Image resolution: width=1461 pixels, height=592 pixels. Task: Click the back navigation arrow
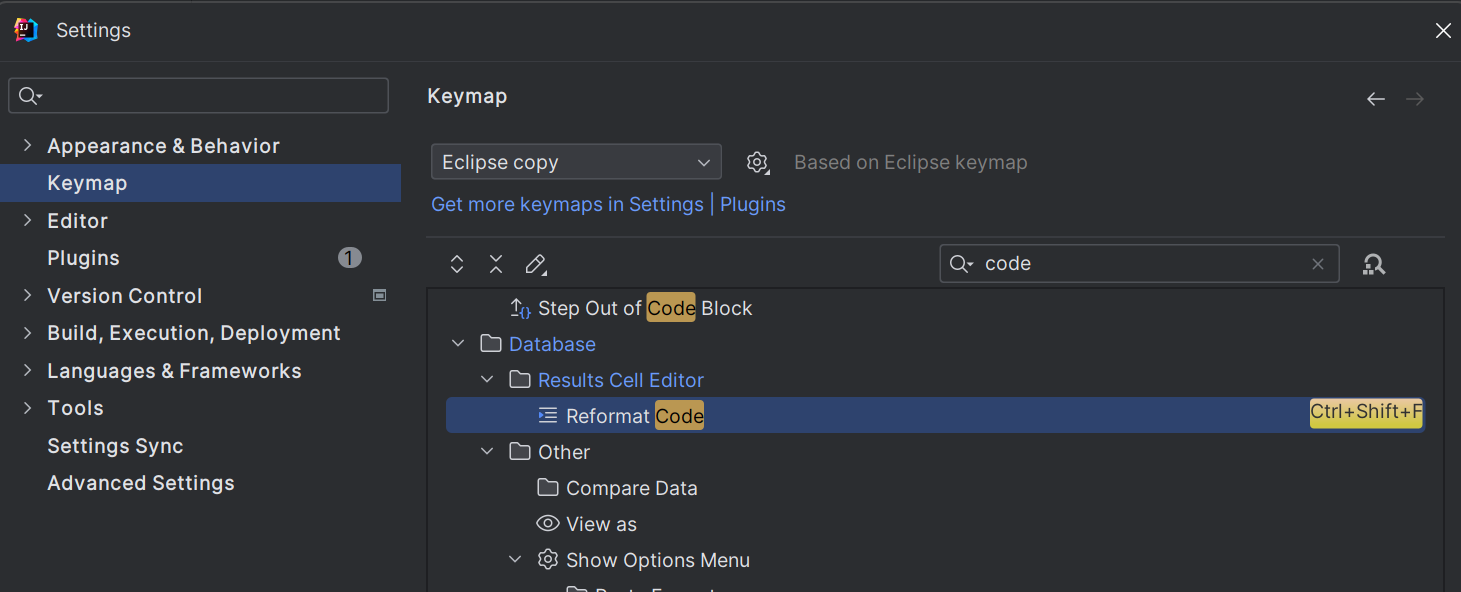1376,99
